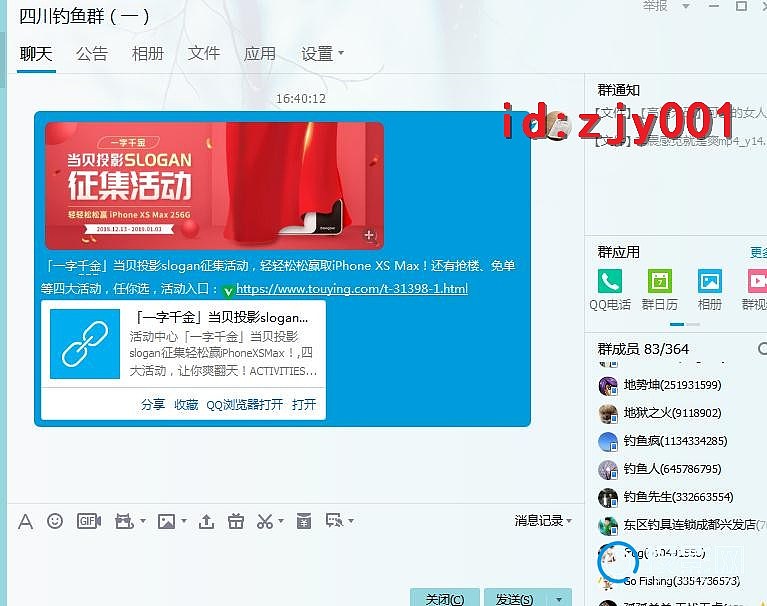Click the screen-shake window icon in toolbar
Viewport: 767px width, 606px height.
(124, 521)
